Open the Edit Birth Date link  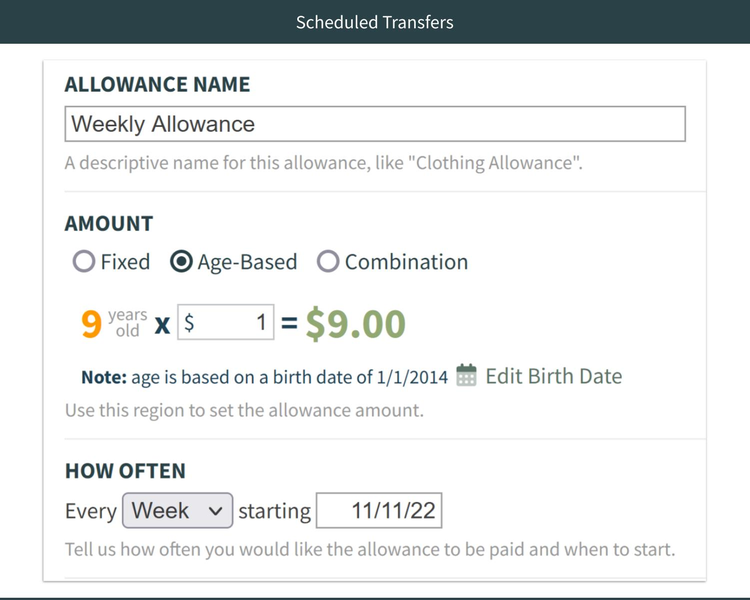(554, 376)
